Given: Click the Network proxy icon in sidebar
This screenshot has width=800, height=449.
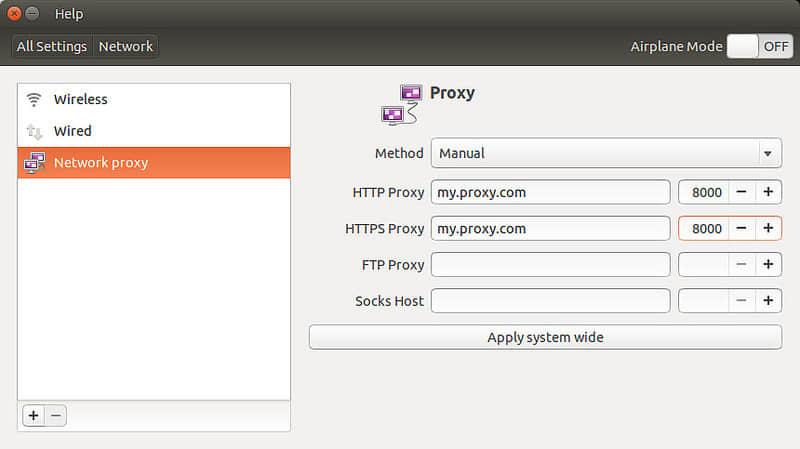Looking at the screenshot, I should point(35,162).
